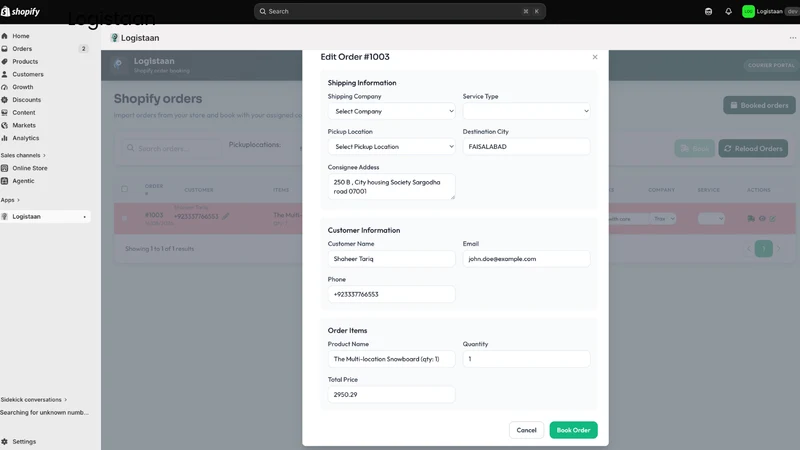The image size is (800, 450).
Task: Click the Cancel button
Action: coord(527,430)
